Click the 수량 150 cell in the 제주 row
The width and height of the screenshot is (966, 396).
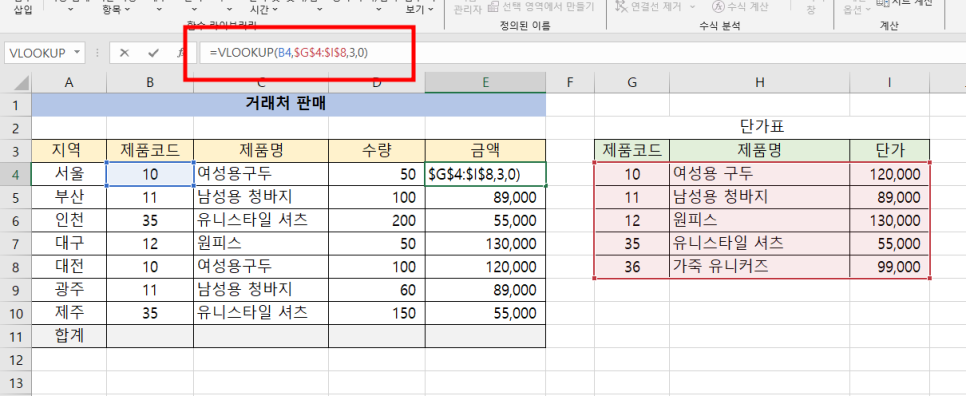(376, 313)
